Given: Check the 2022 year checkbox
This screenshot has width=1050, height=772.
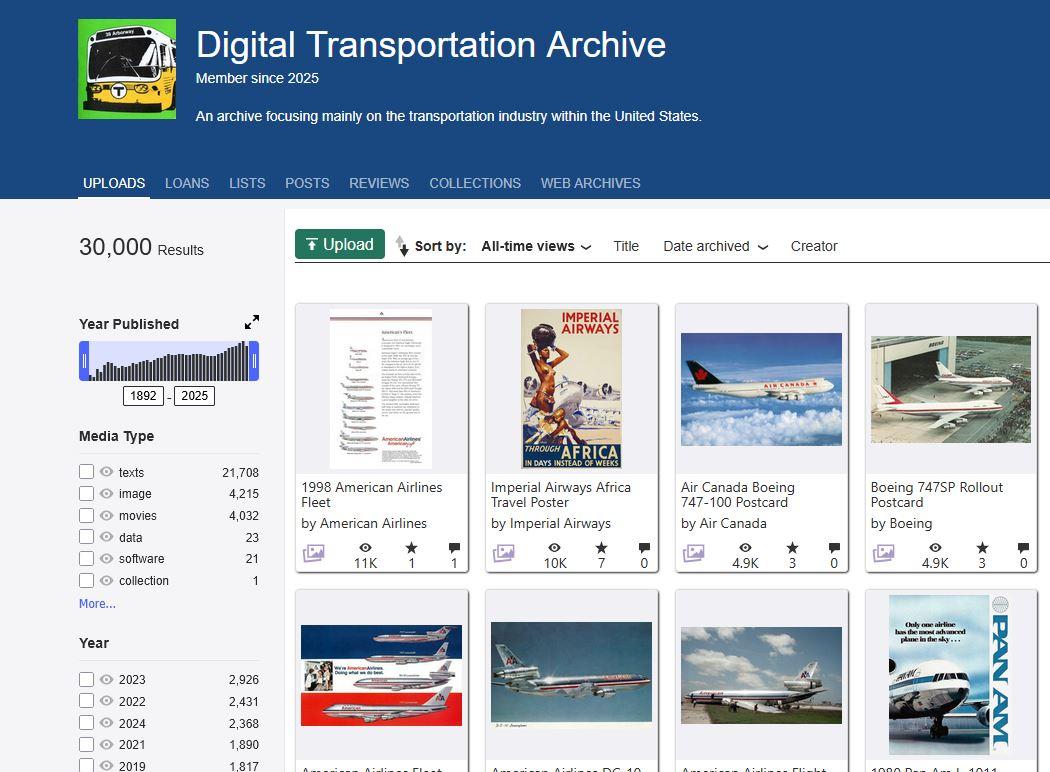Looking at the screenshot, I should pos(86,701).
